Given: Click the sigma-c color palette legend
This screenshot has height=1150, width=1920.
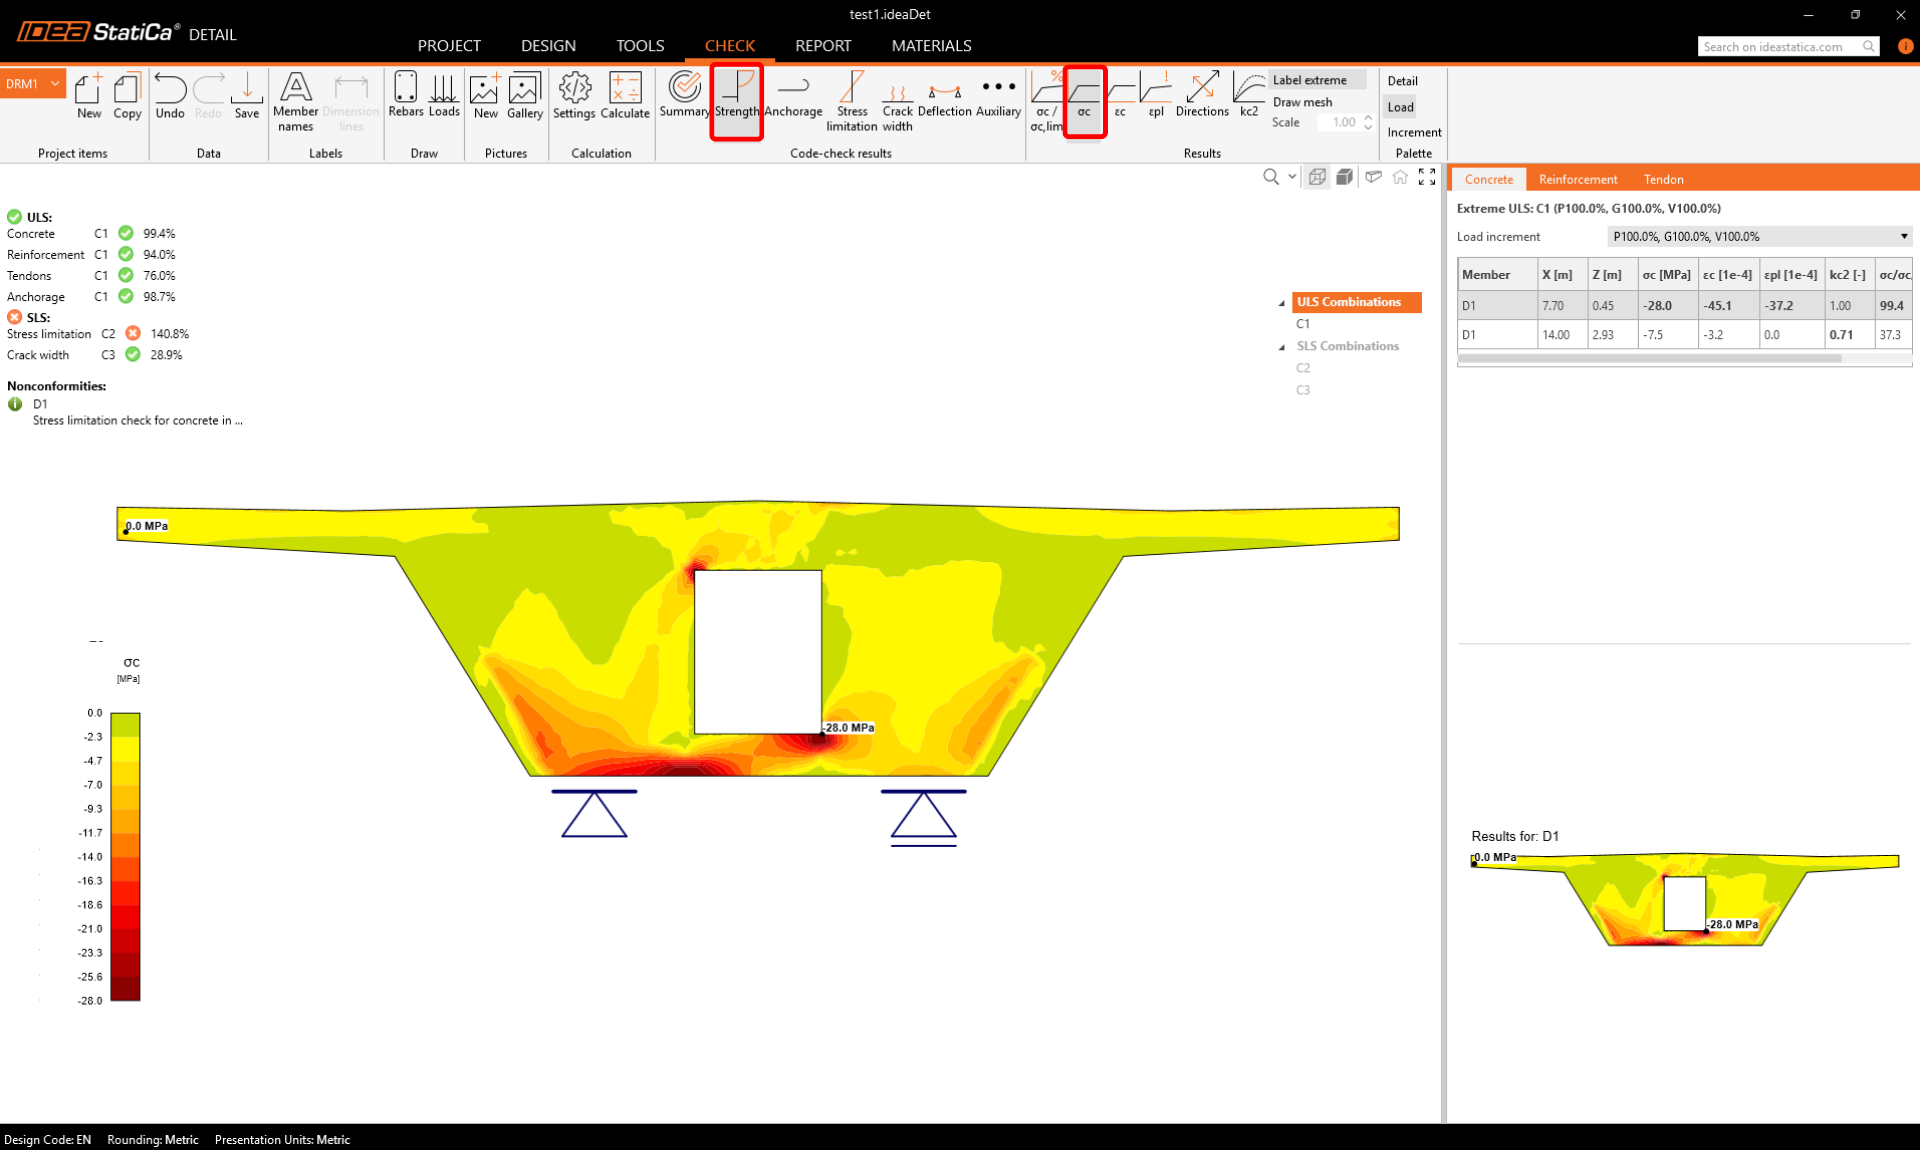Looking at the screenshot, I should [125, 856].
